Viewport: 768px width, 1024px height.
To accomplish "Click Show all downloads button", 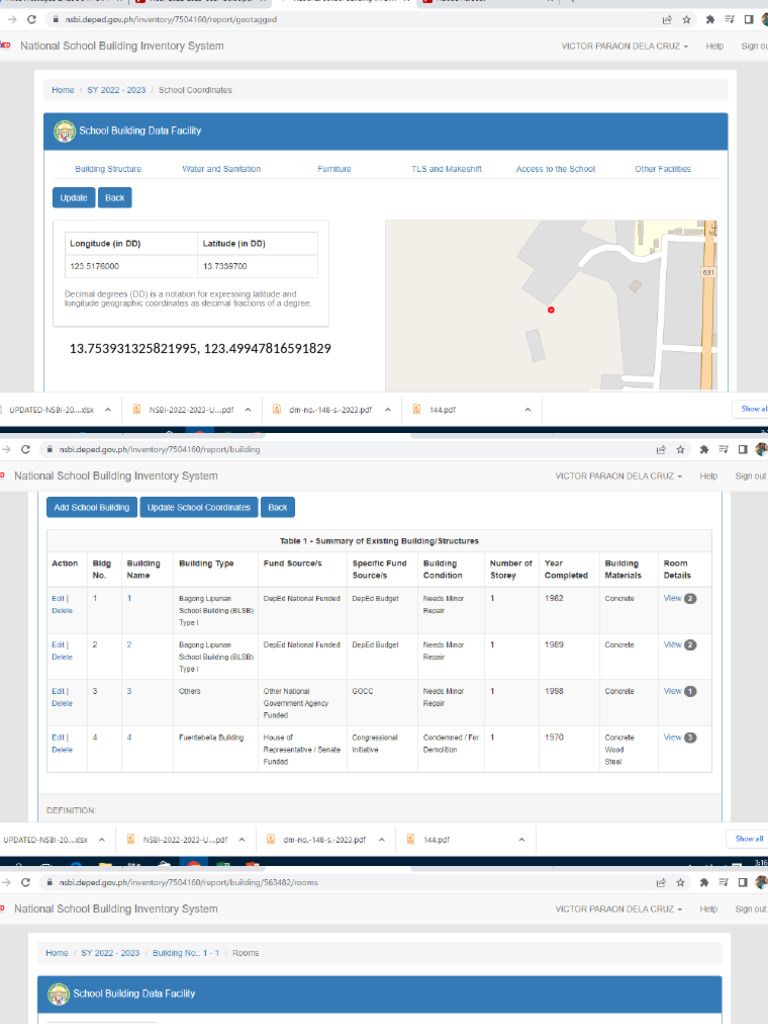I will pyautogui.click(x=750, y=409).
